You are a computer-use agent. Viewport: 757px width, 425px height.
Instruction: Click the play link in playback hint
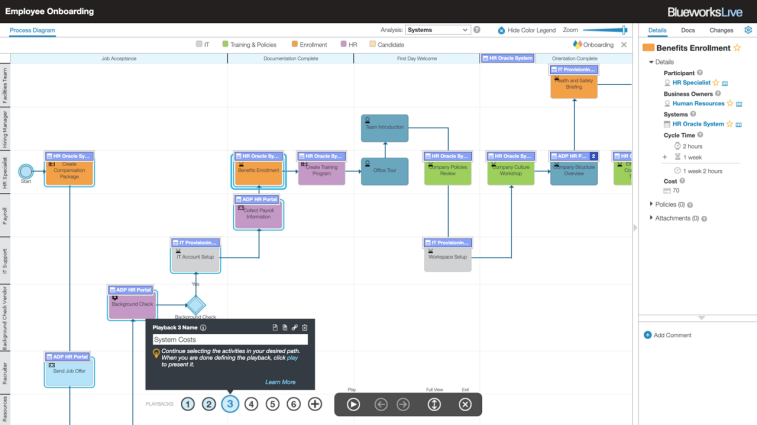[292, 358]
